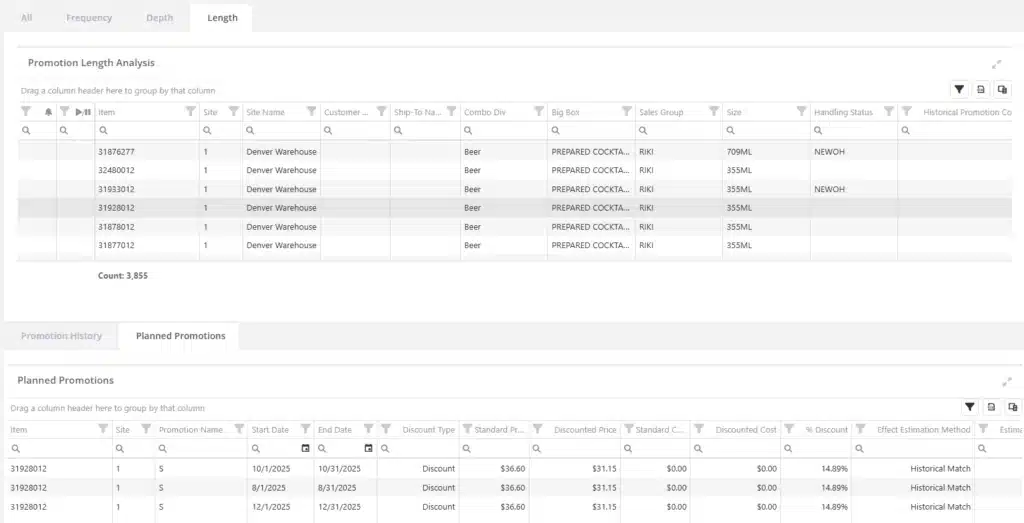Open Start Date column filter icon
The image size is (1024, 523).
point(305,429)
